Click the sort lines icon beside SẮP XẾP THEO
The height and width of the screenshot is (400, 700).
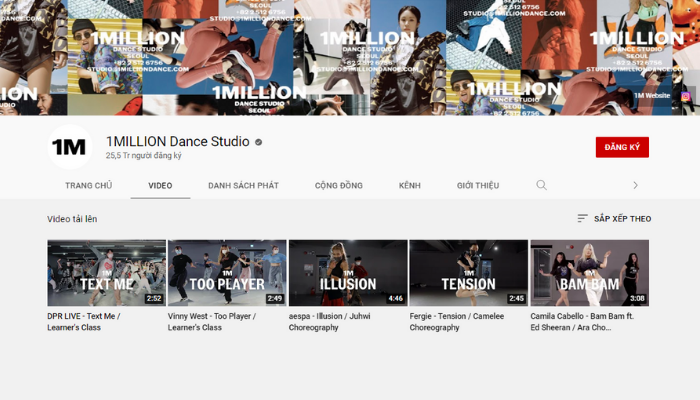click(x=582, y=218)
